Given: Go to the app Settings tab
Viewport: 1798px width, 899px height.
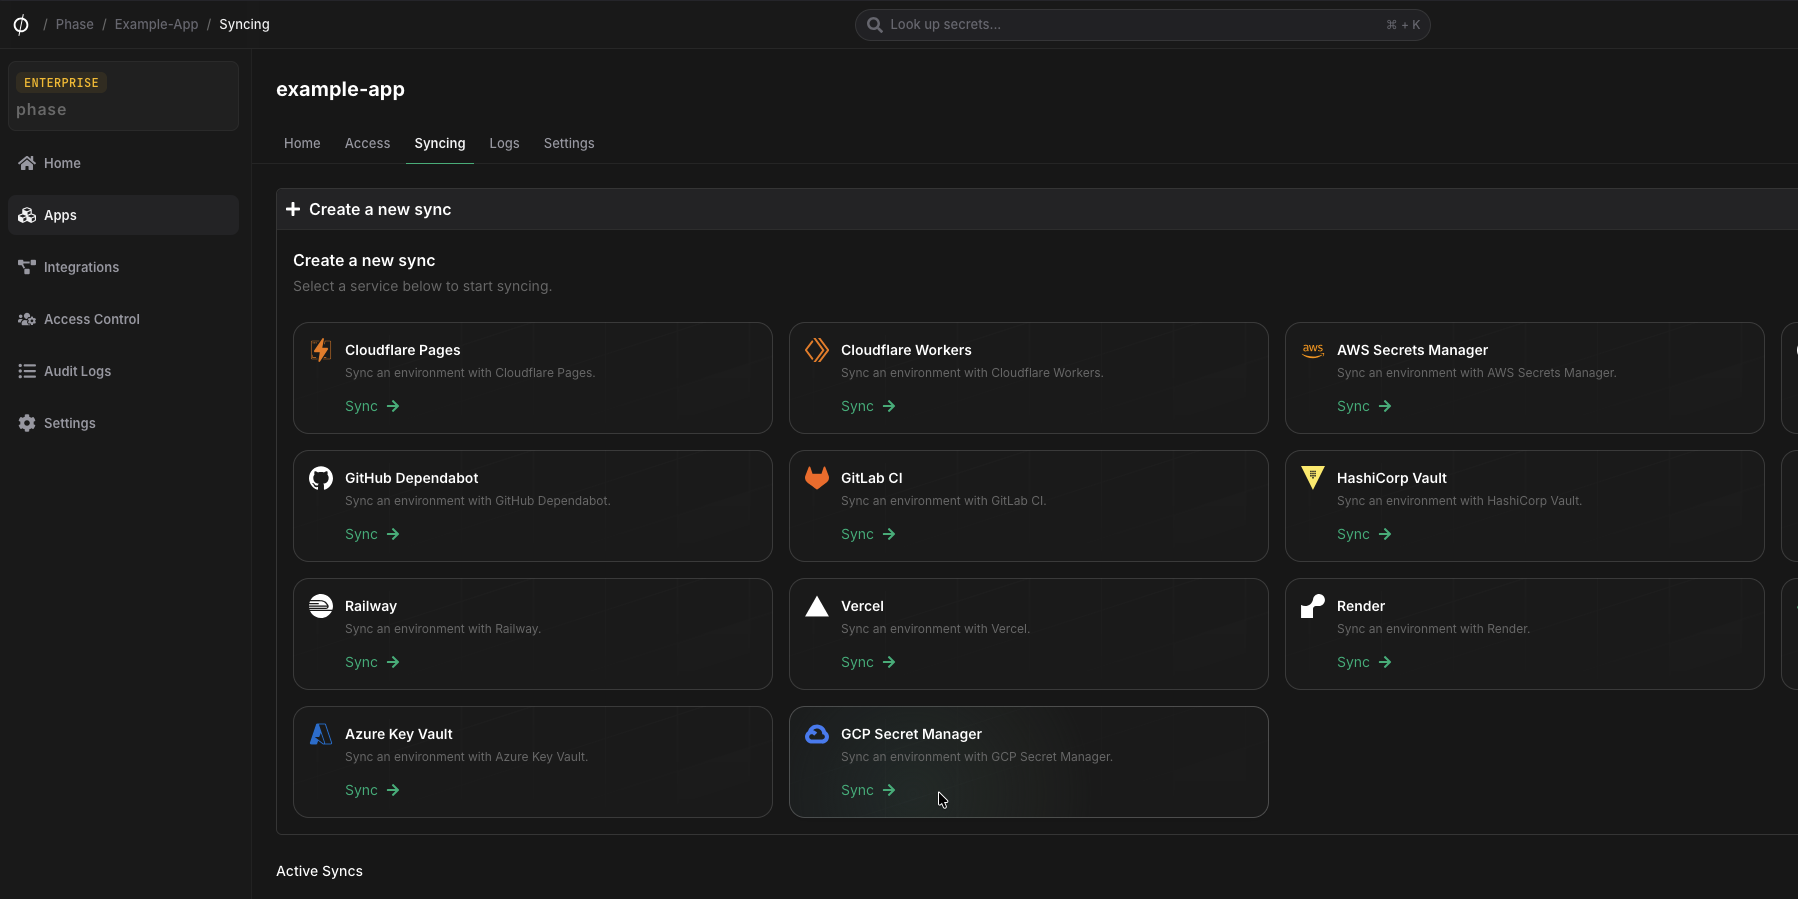Looking at the screenshot, I should [569, 143].
